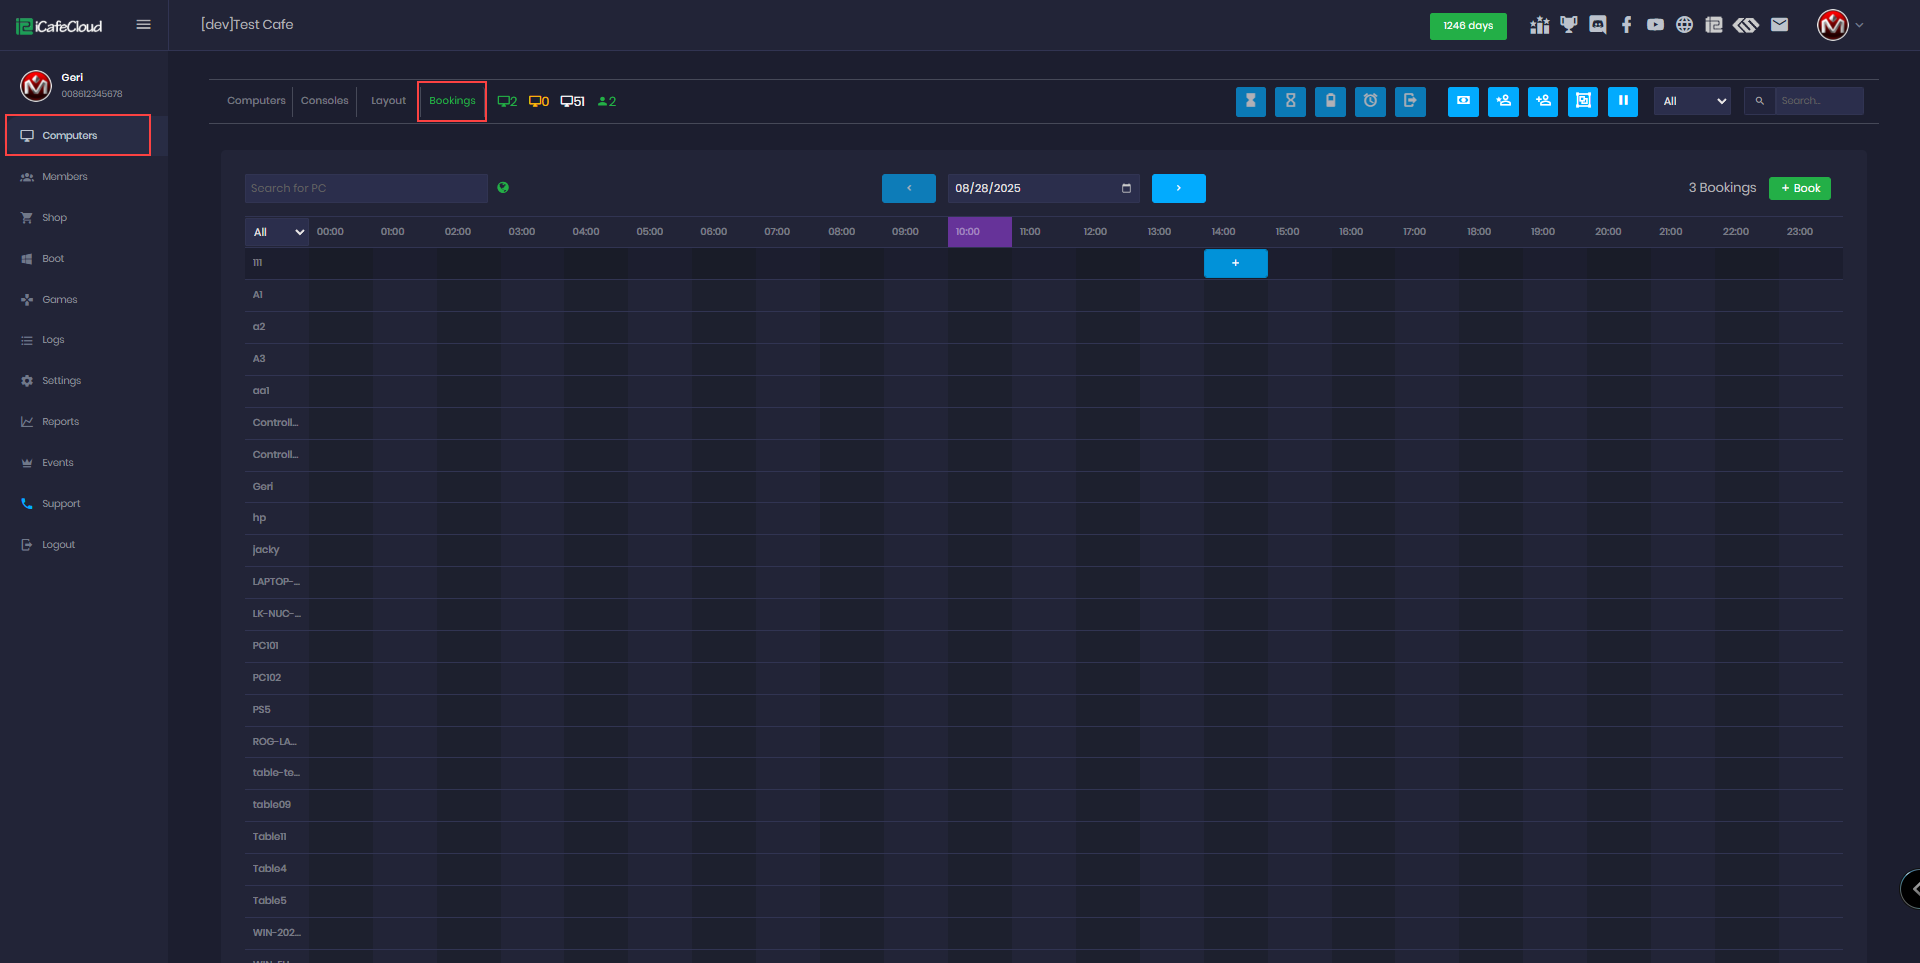This screenshot has height=963, width=1920.
Task: Click the blue plus booking slot at 14:00
Action: tap(1235, 263)
